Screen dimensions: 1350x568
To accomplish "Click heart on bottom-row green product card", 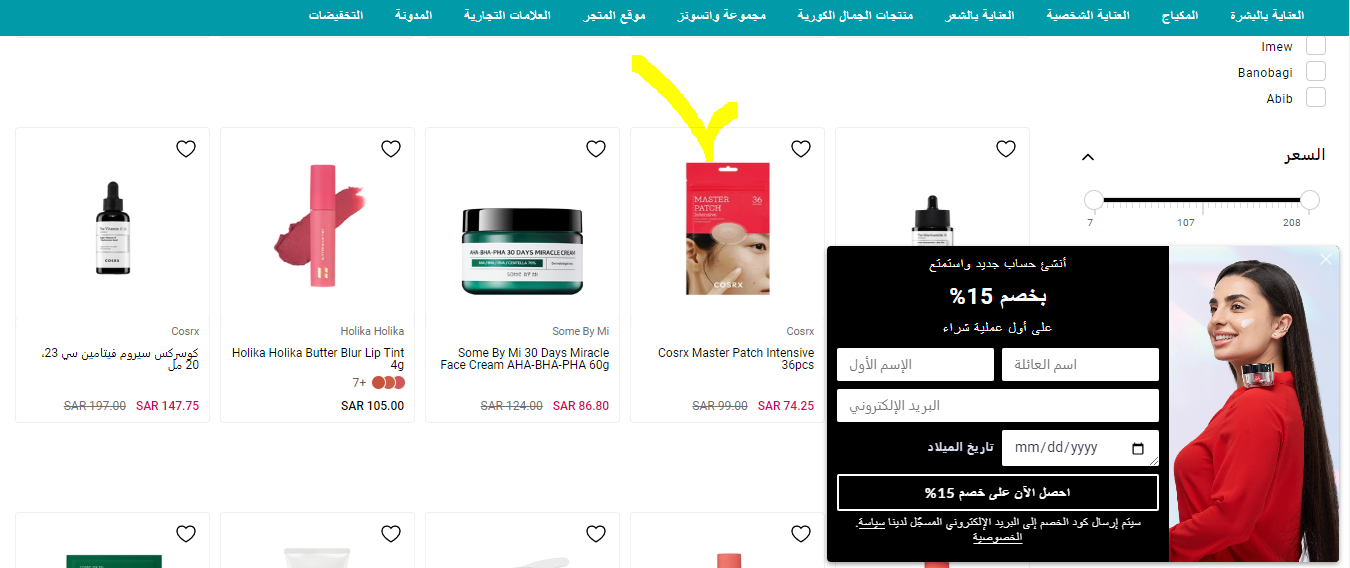I will [186, 534].
